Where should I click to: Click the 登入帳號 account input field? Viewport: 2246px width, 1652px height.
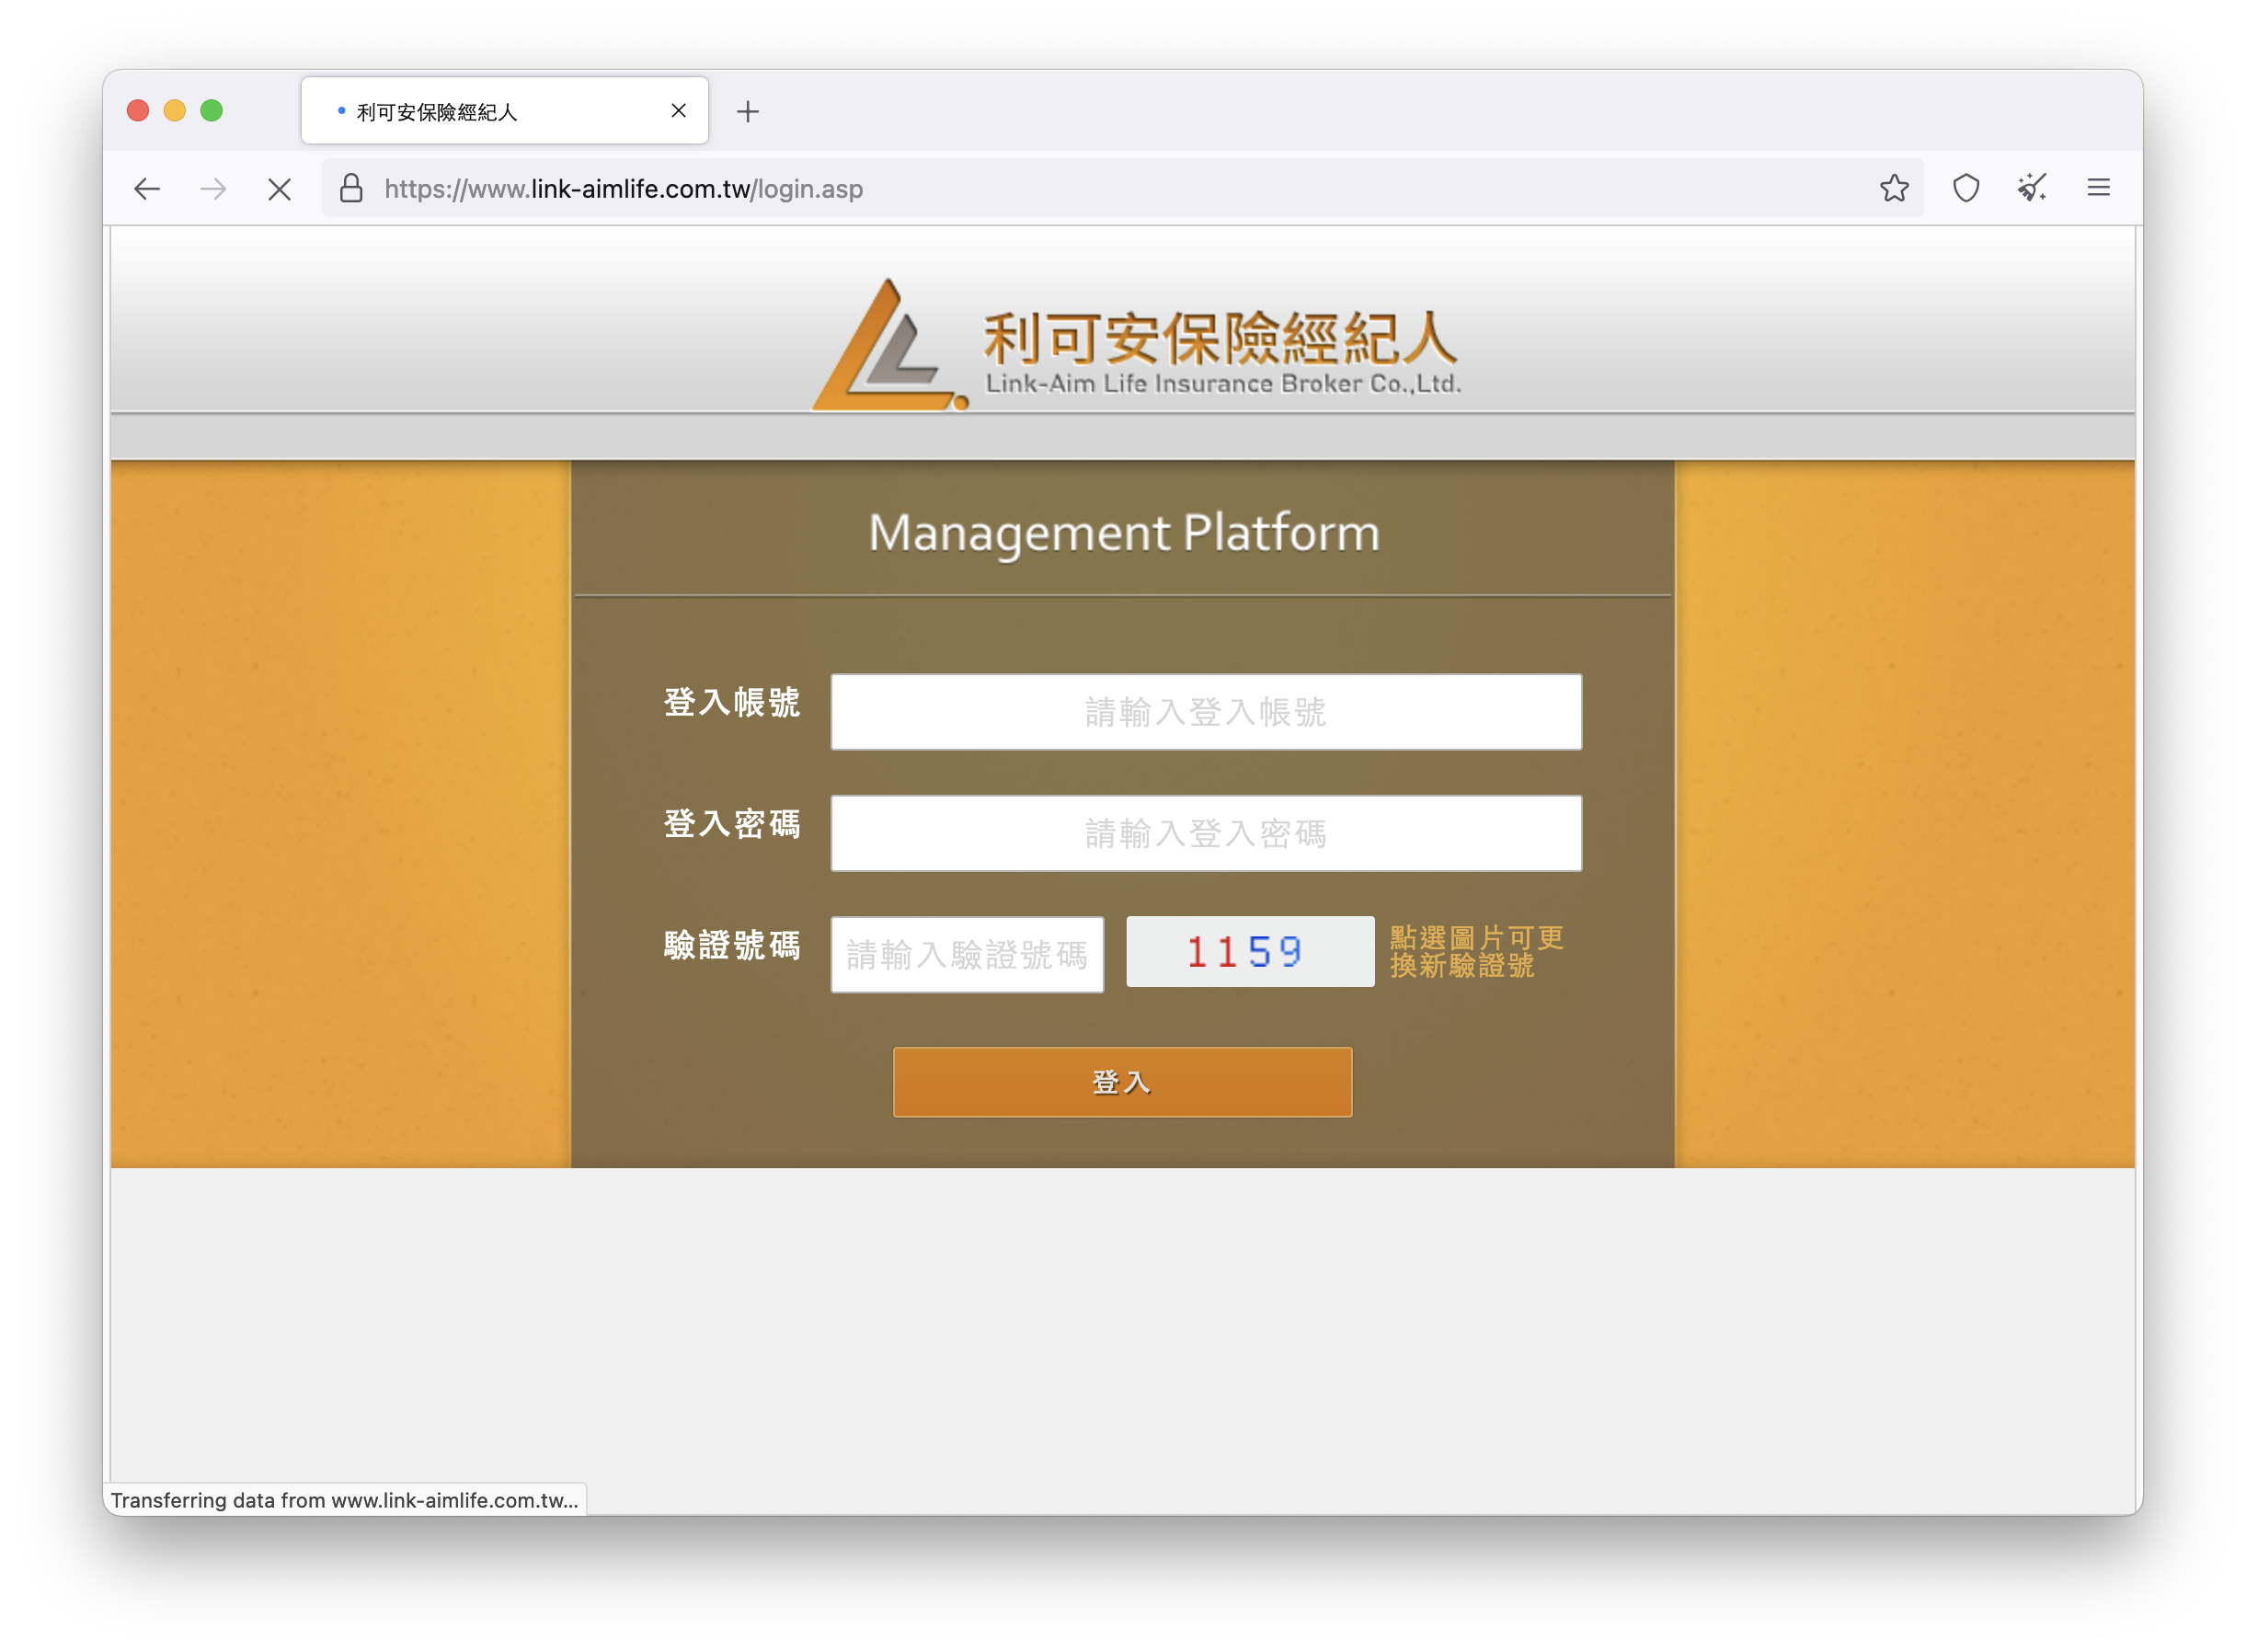tap(1206, 712)
